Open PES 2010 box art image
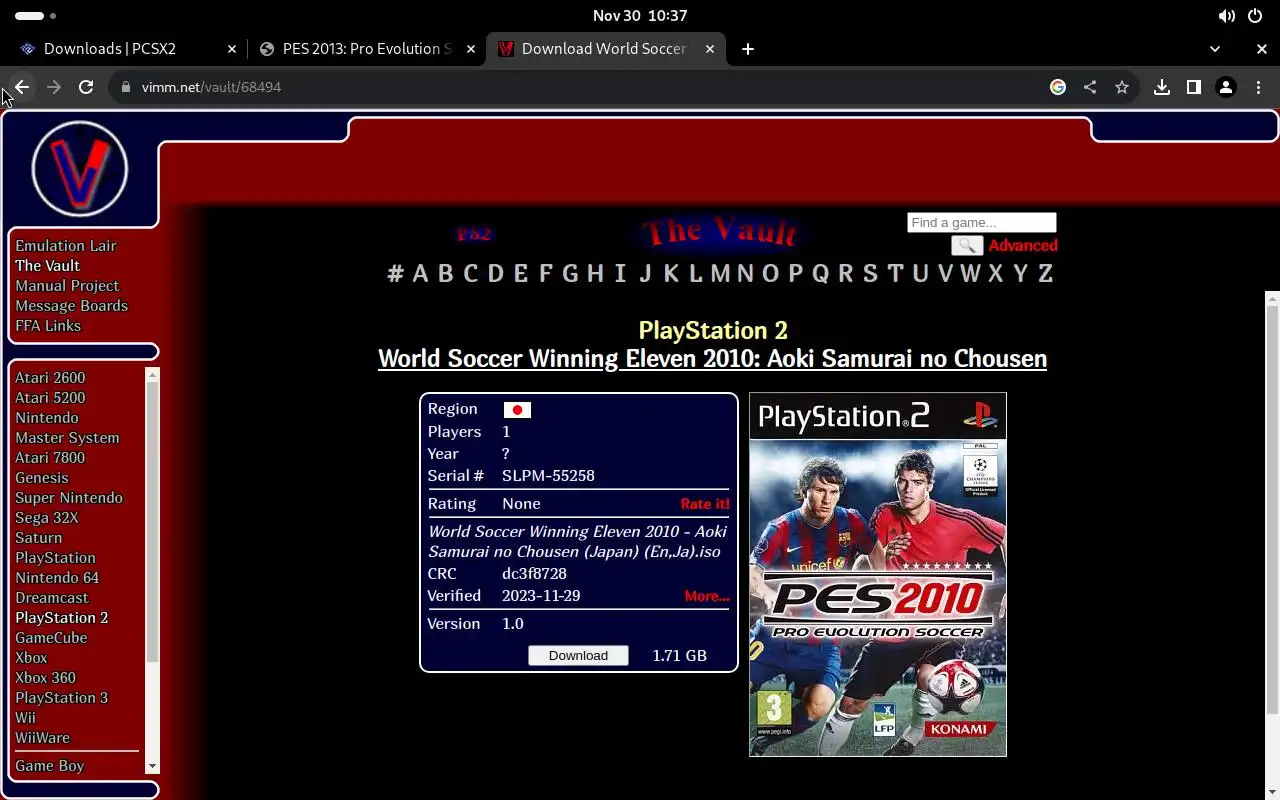1280x800 pixels. pos(878,574)
